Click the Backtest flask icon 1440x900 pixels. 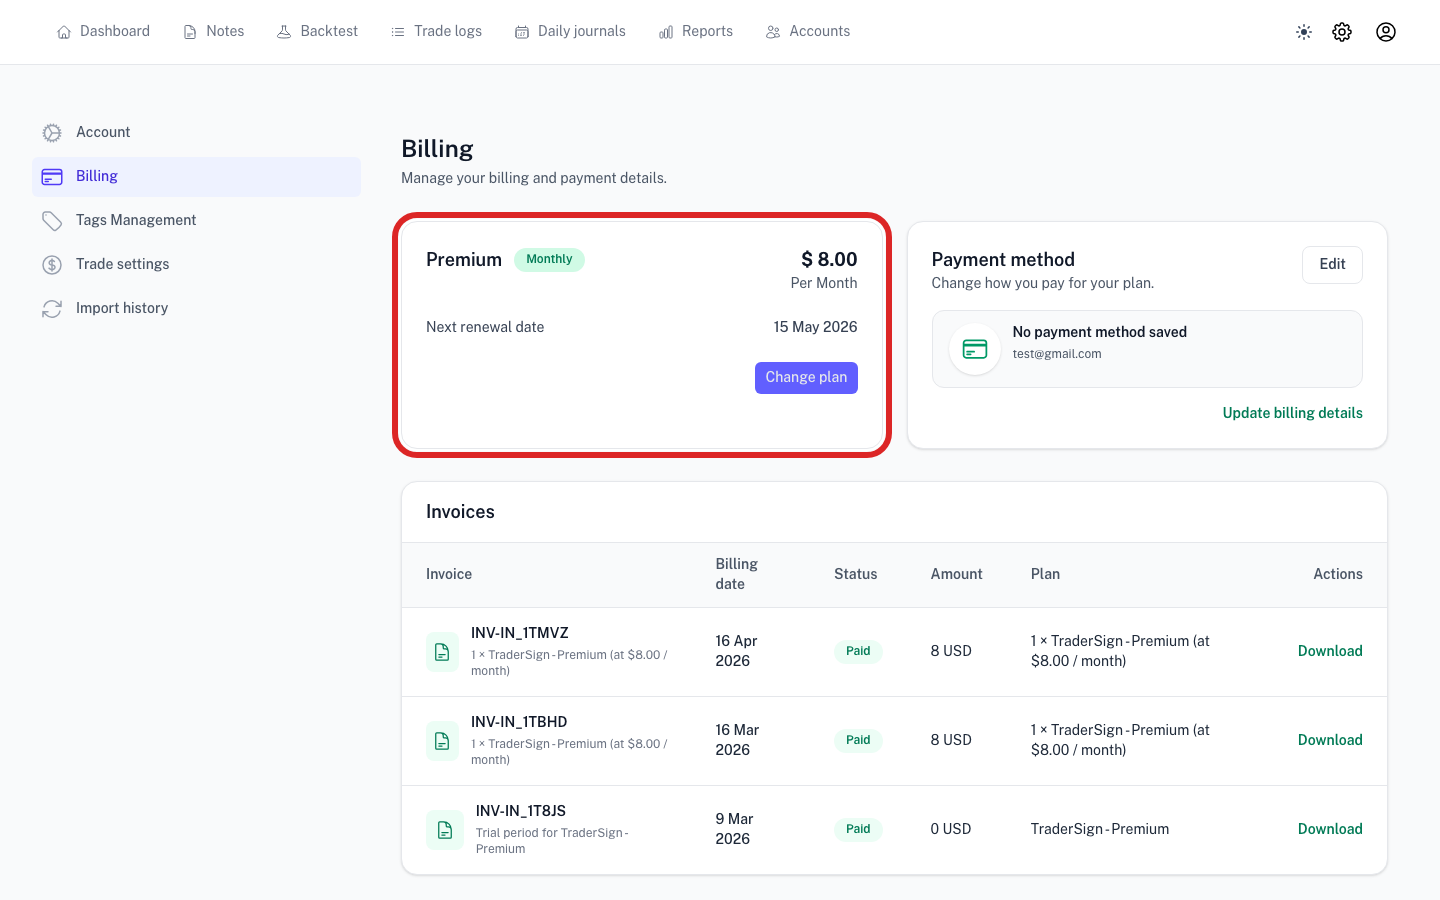click(283, 31)
